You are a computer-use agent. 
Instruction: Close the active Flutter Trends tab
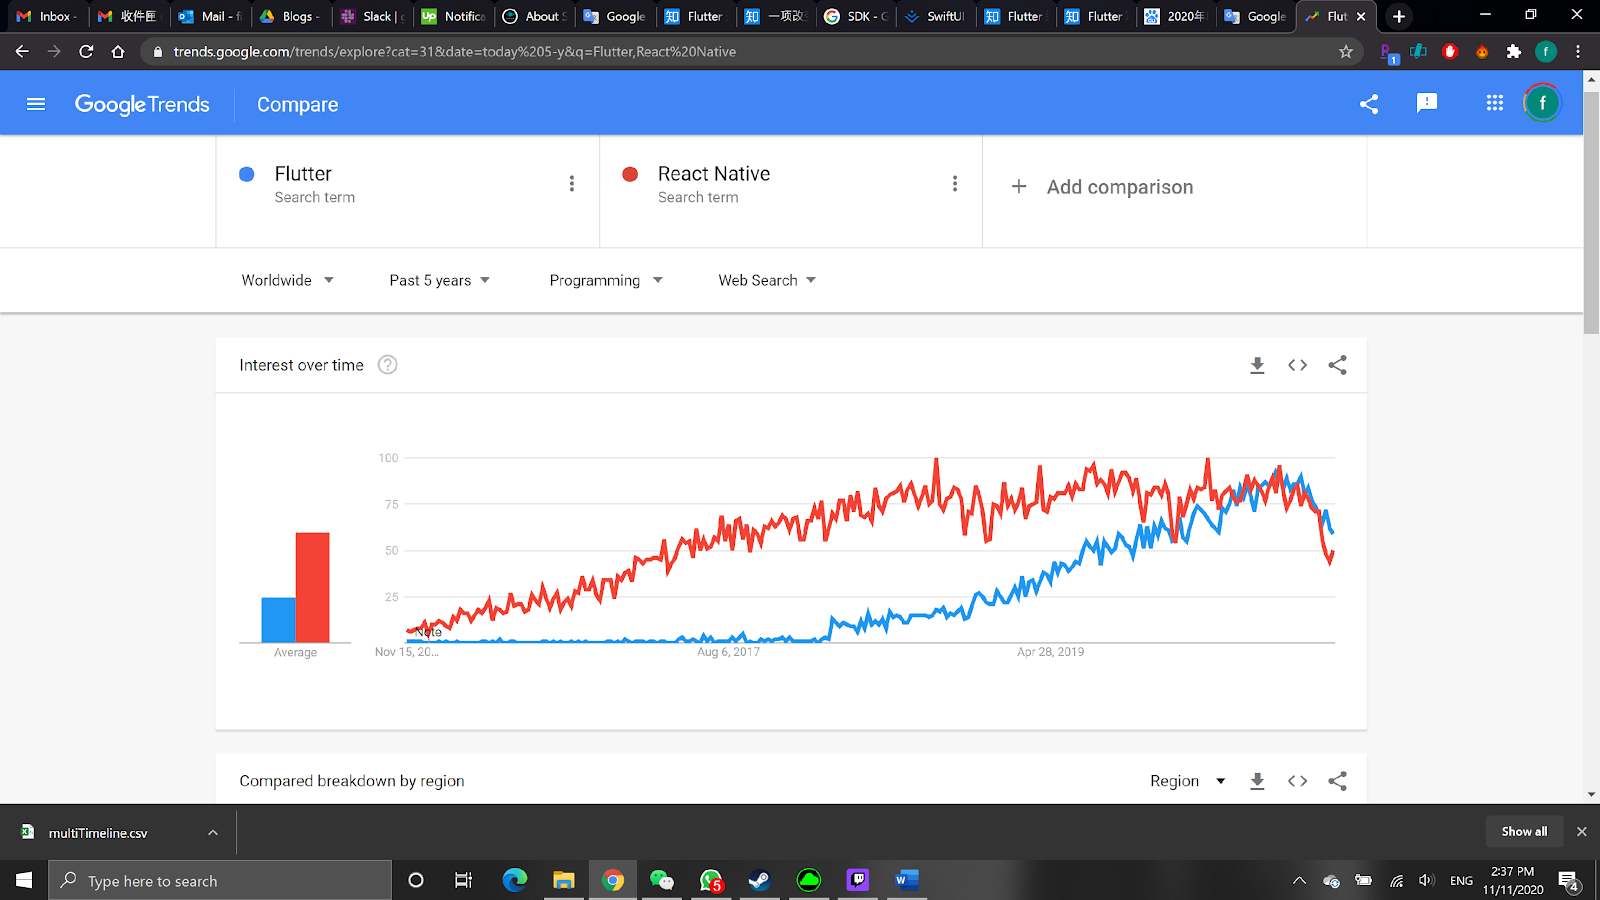click(1361, 16)
